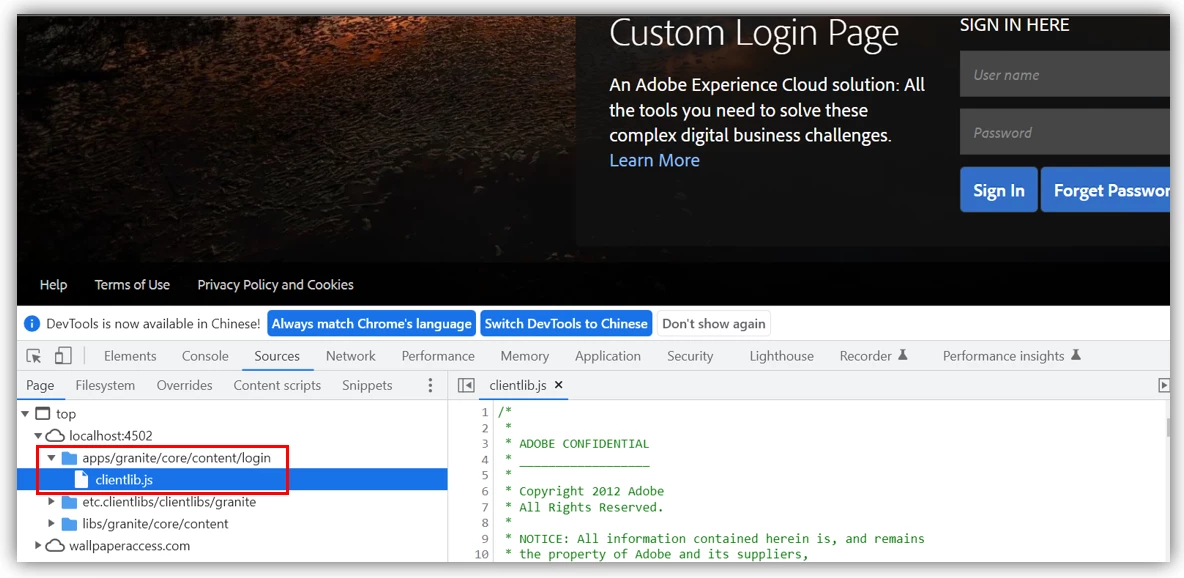
Task: Switch to the Elements panel tab
Action: [130, 356]
